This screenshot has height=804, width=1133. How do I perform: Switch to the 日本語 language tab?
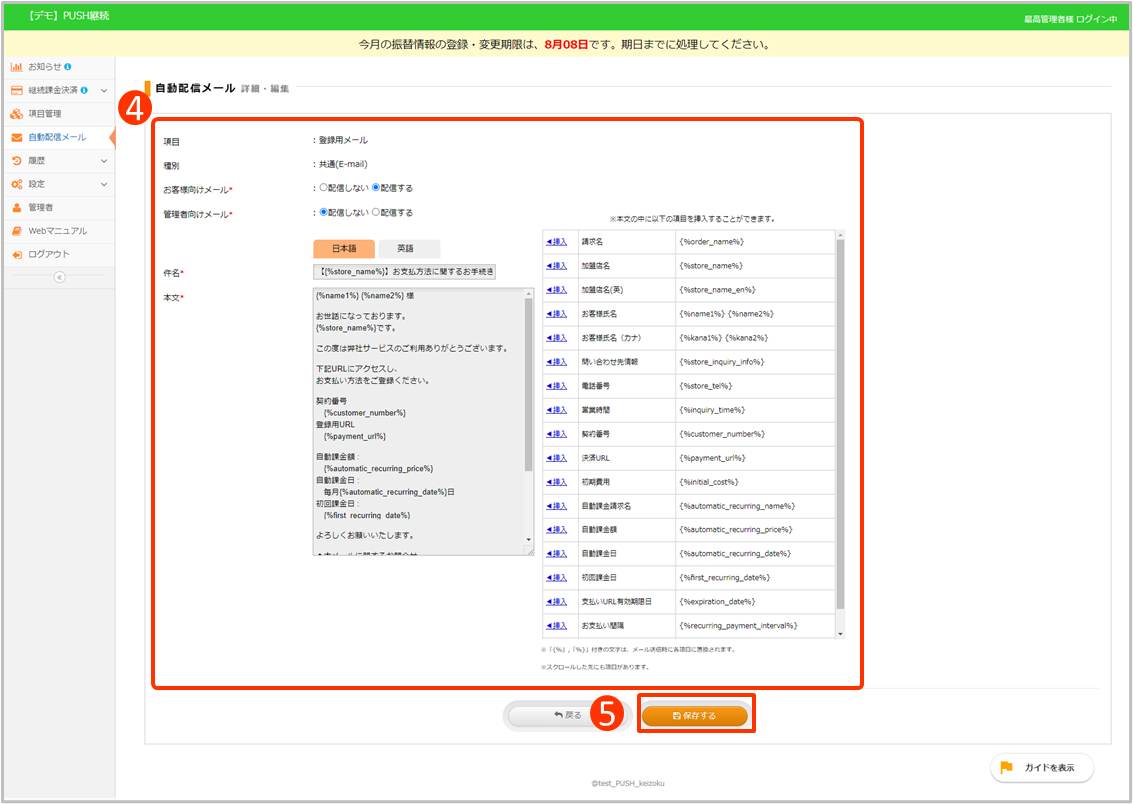pyautogui.click(x=343, y=249)
